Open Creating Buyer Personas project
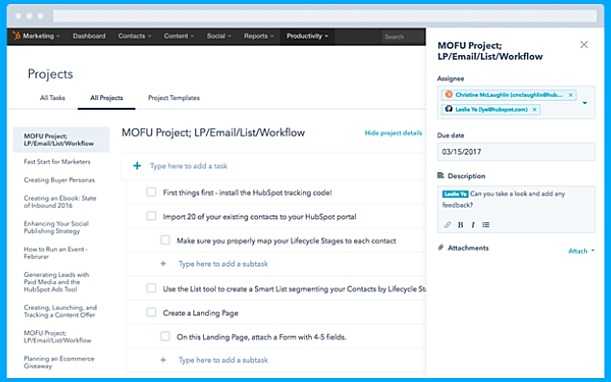The width and height of the screenshot is (611, 382). click(x=59, y=180)
